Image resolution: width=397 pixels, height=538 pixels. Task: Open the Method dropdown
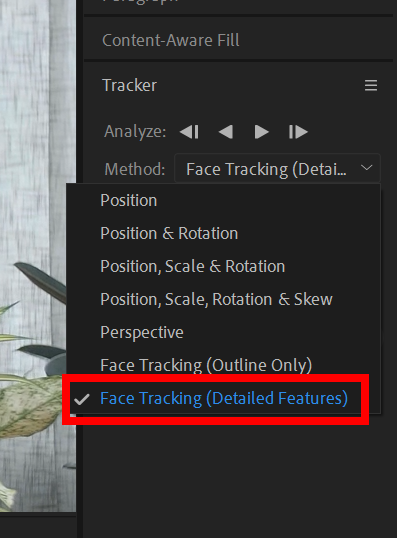(277, 168)
